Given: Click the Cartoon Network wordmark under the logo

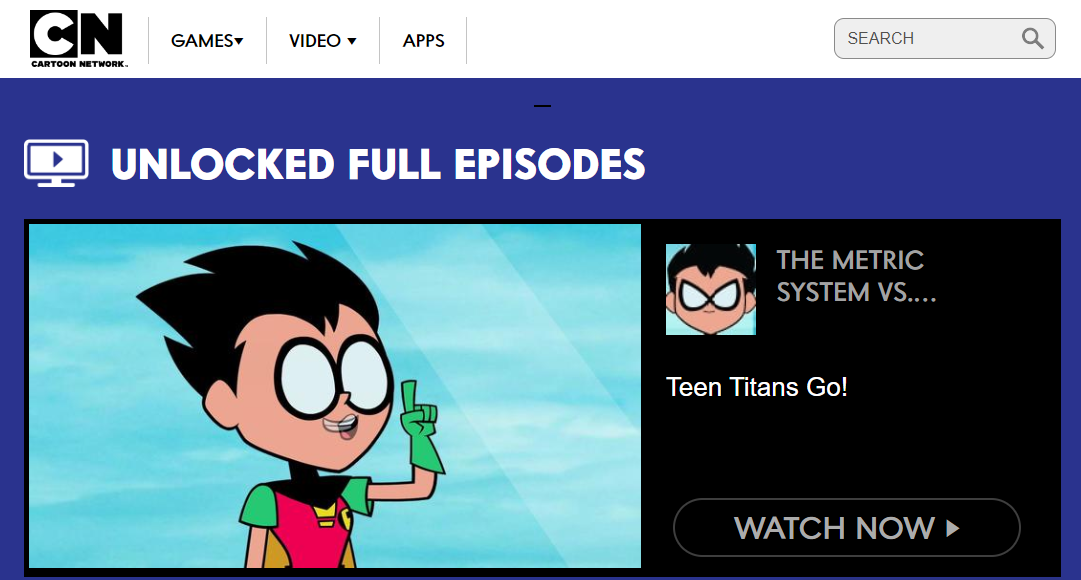Looking at the screenshot, I should [x=79, y=64].
